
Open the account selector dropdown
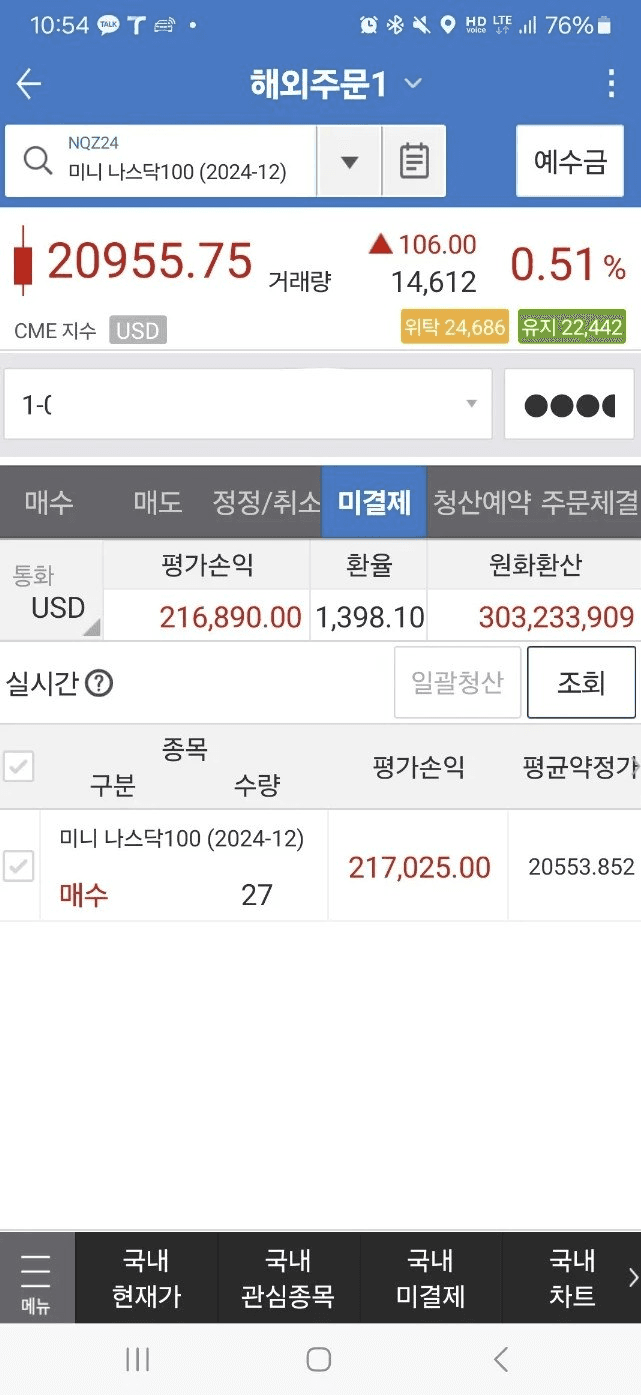(470, 403)
